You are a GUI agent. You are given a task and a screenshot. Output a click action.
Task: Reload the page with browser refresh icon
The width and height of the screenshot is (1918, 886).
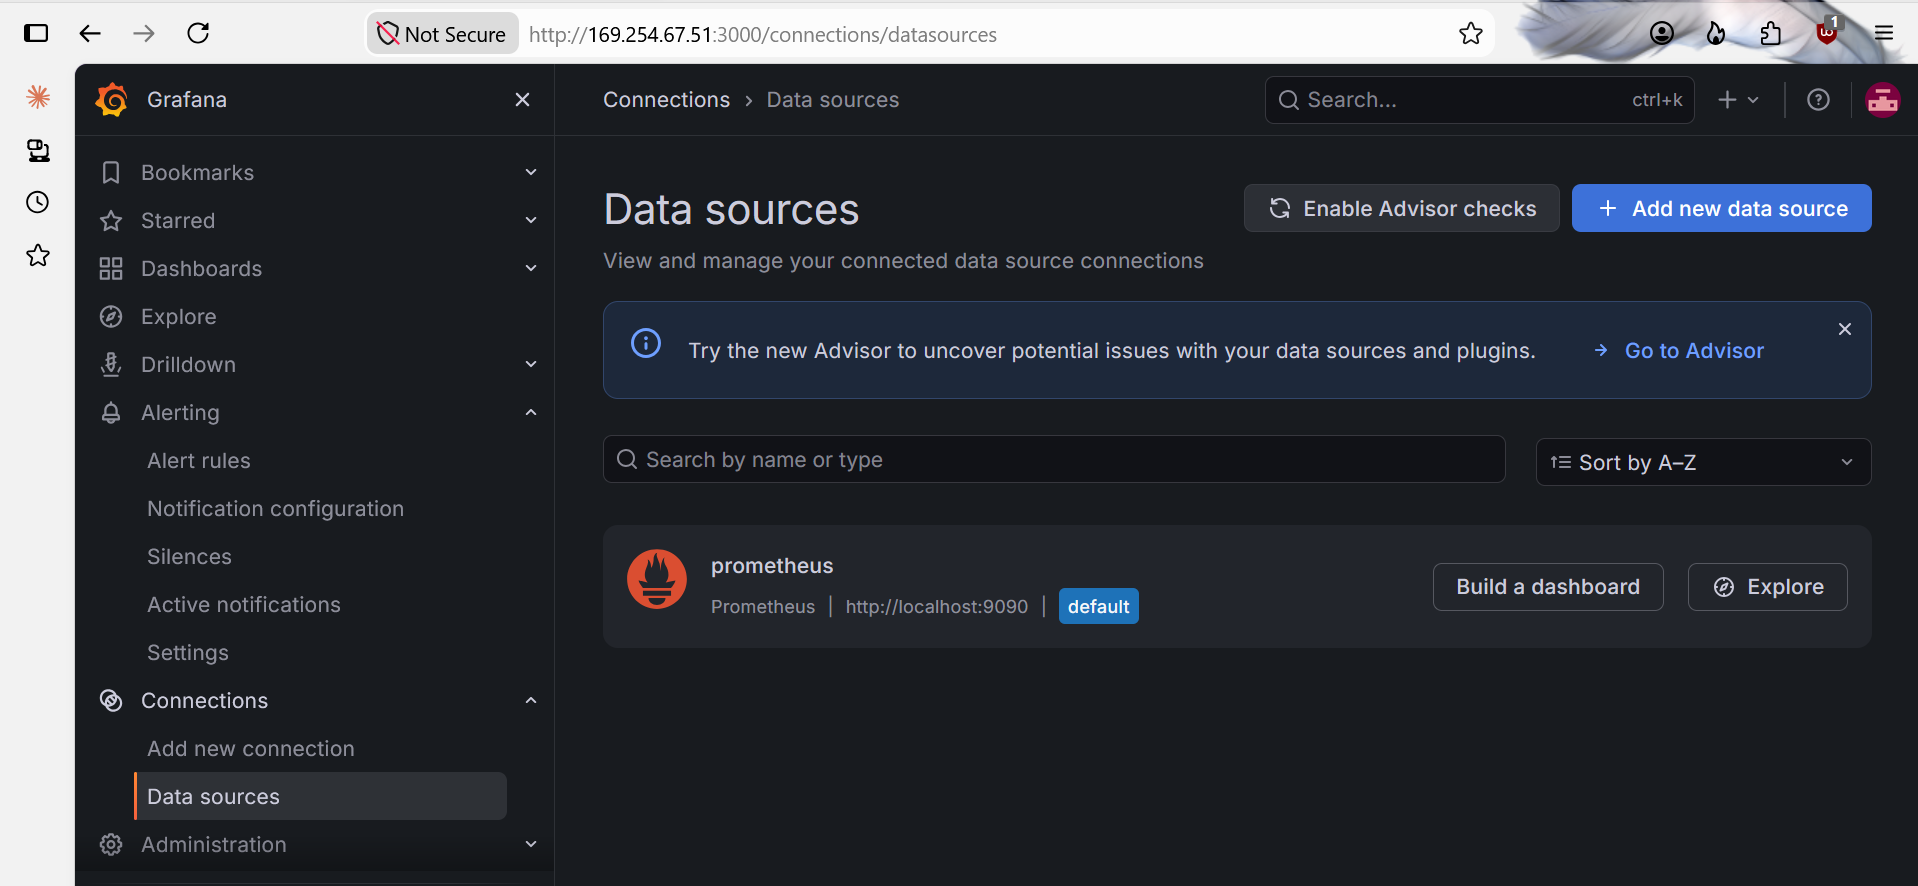(198, 33)
